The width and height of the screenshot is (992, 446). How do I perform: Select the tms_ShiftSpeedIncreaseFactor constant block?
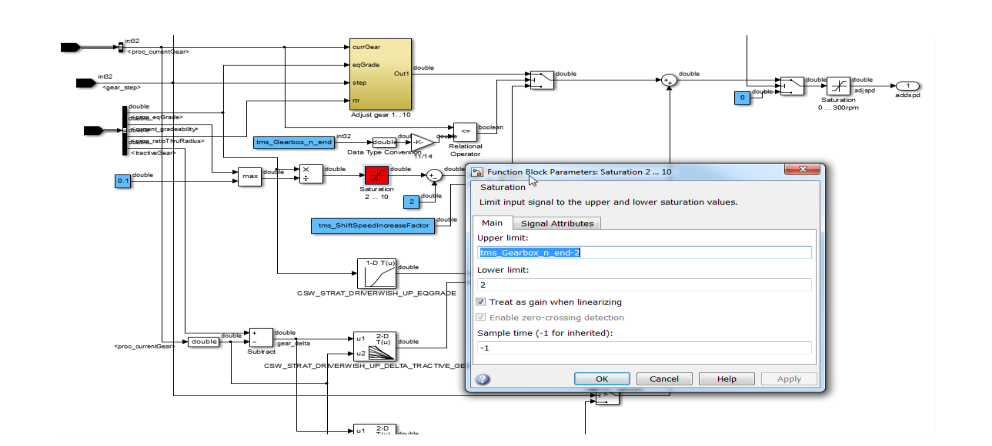[x=373, y=226]
